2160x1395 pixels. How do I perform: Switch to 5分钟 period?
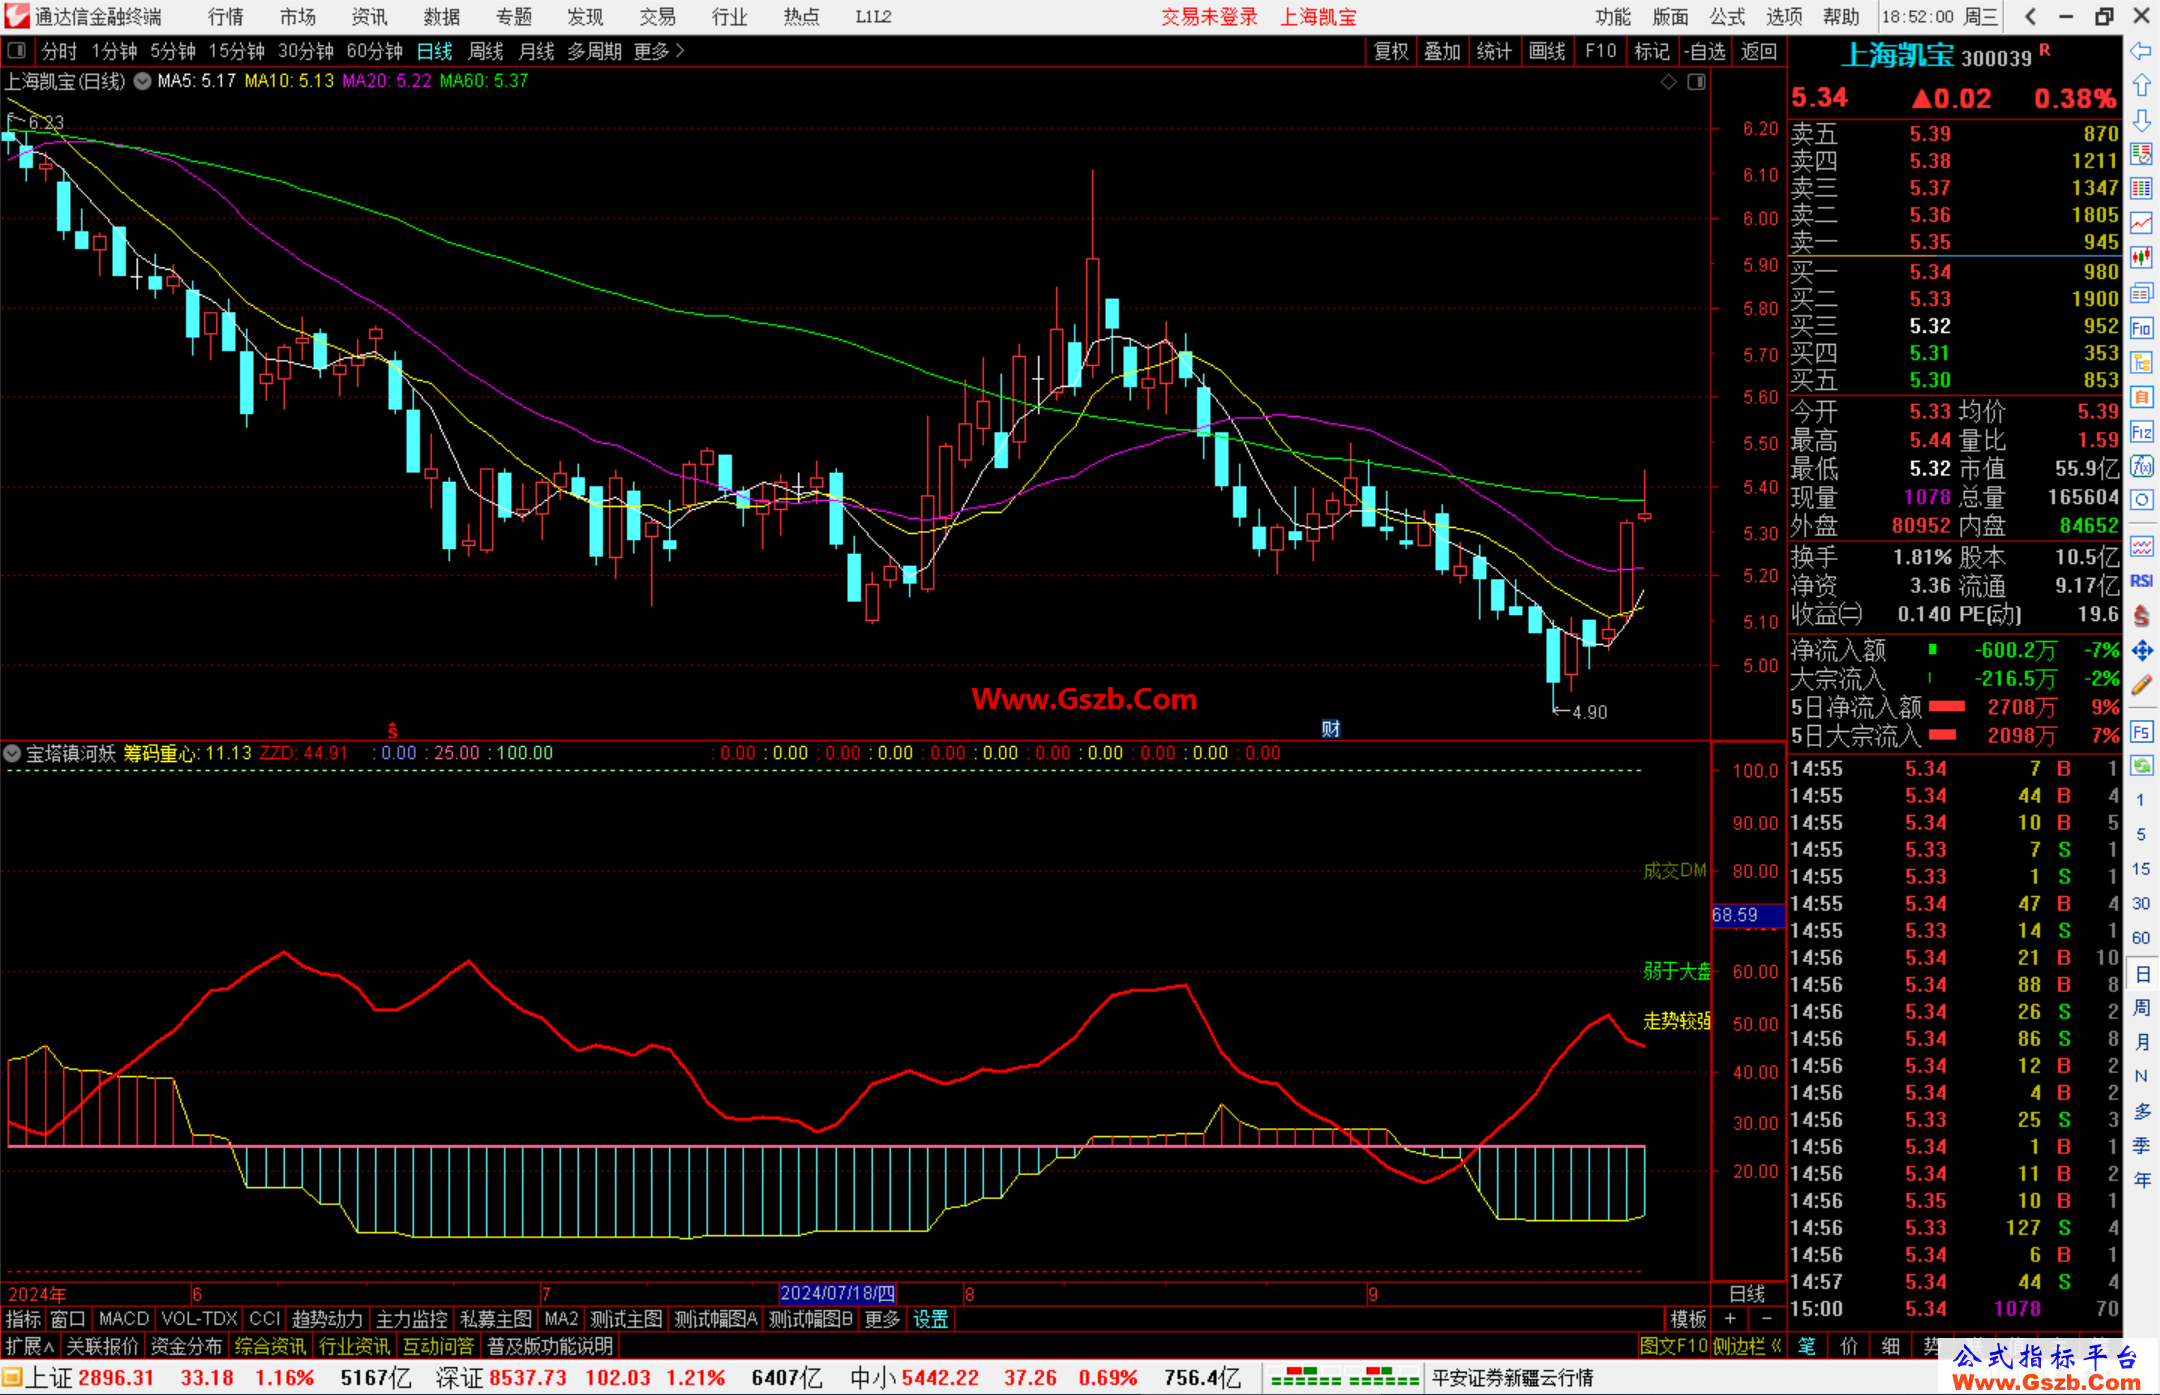pos(173,51)
